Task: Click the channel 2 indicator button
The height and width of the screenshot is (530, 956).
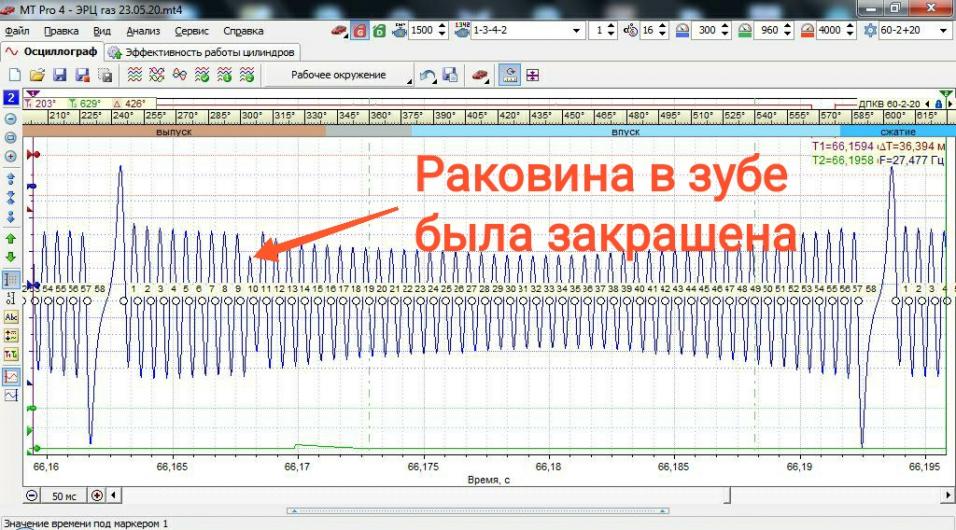Action: pos(11,98)
